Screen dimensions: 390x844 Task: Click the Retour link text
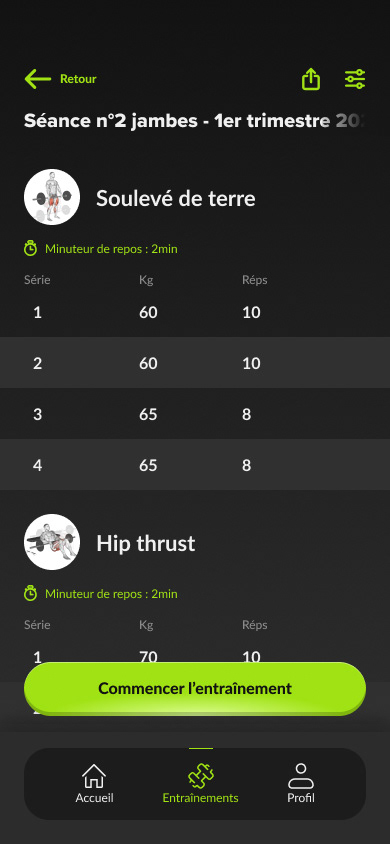pyautogui.click(x=78, y=79)
